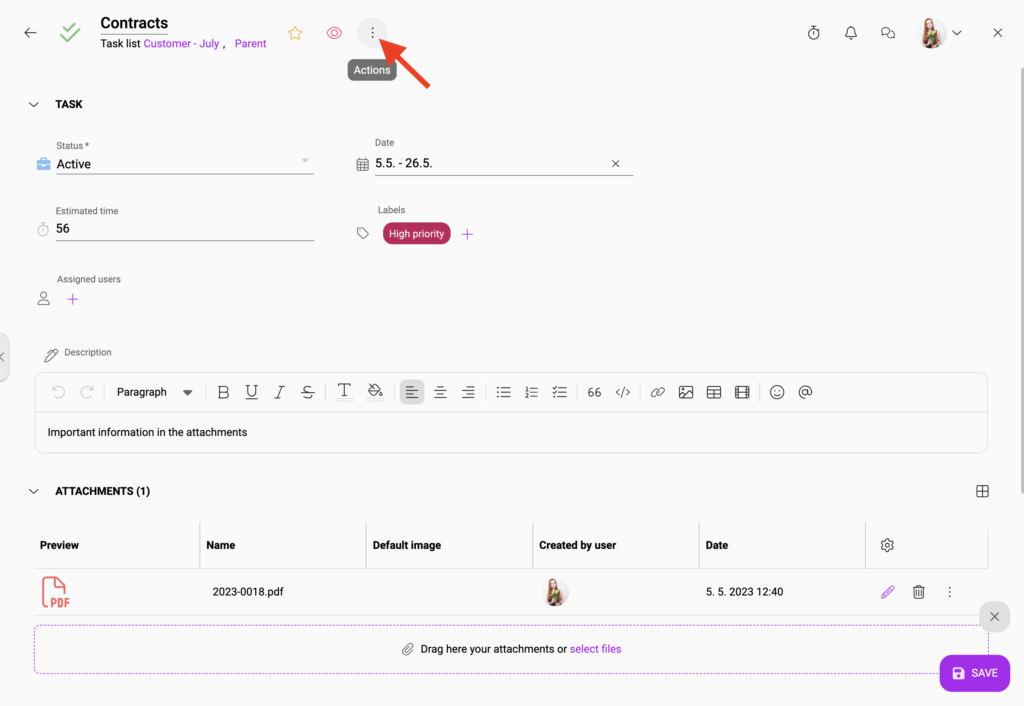
Task: Delete the 2023-0018.pdf attachment
Action: click(x=918, y=591)
